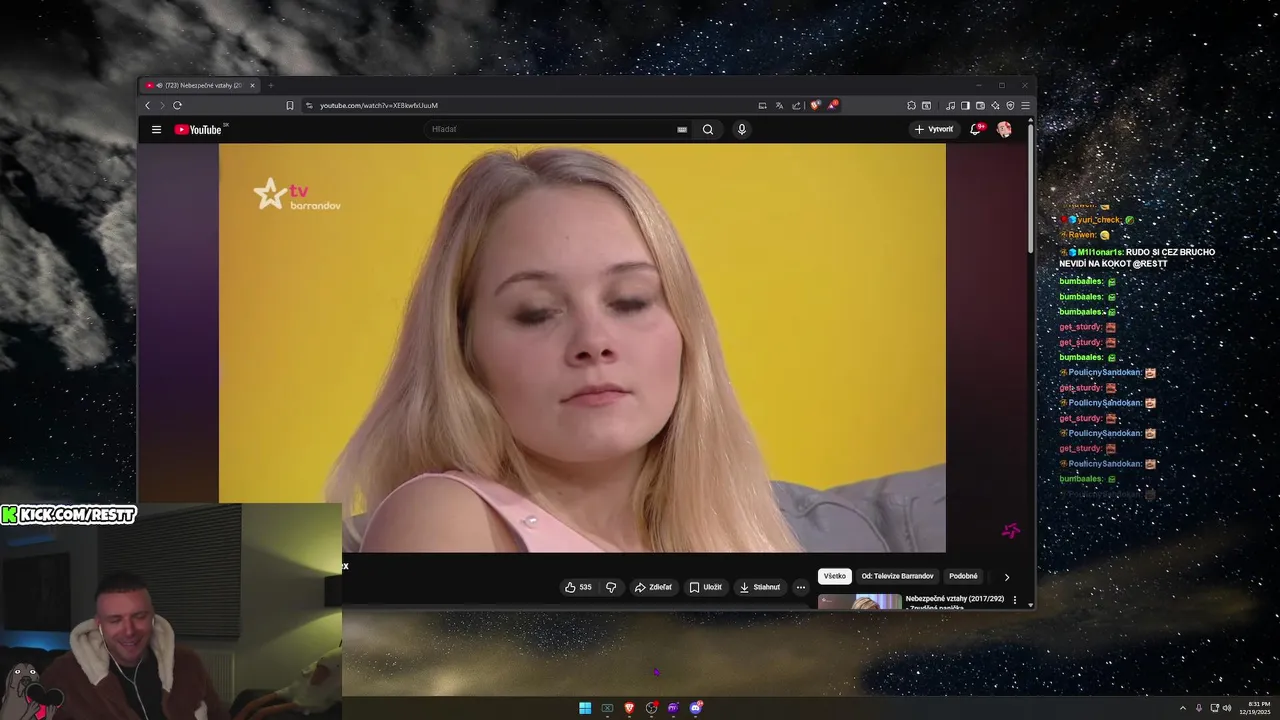This screenshot has width=1280, height=720.
Task: Open options for Nebezpečné vztahy (2017/292) suggestion
Action: (1015, 601)
